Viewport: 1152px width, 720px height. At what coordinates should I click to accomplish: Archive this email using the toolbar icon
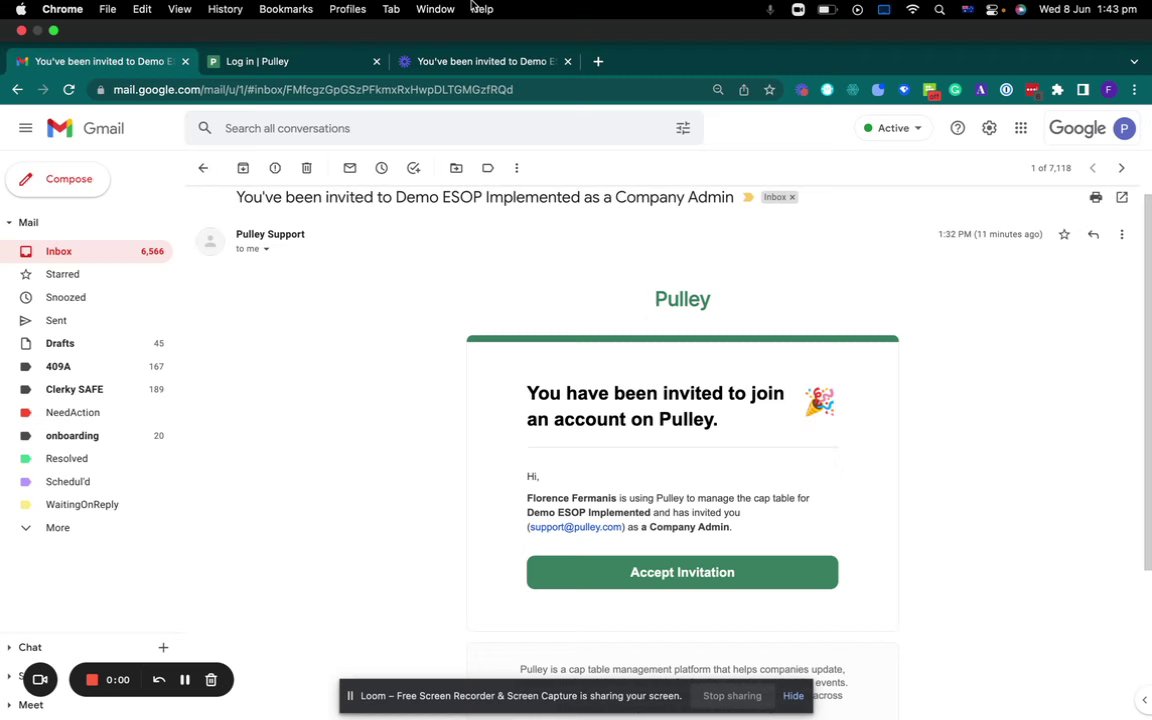[x=243, y=168]
